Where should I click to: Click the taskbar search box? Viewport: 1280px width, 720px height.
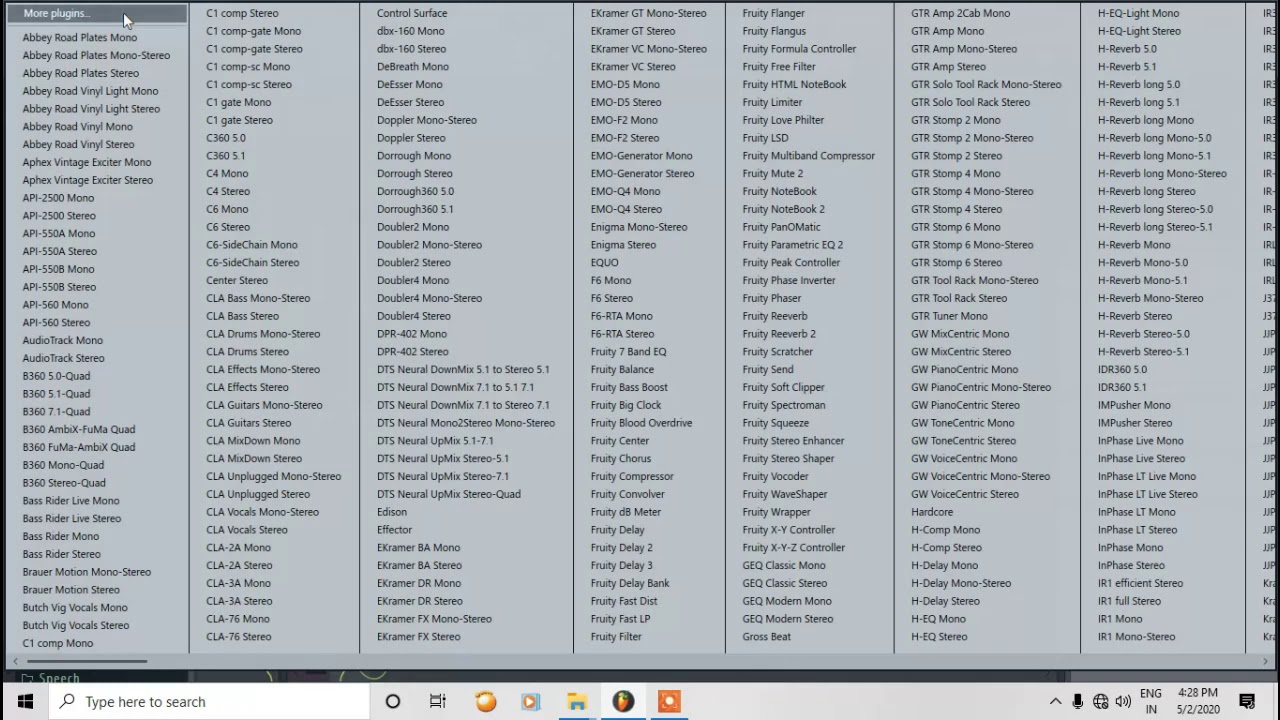pos(209,701)
